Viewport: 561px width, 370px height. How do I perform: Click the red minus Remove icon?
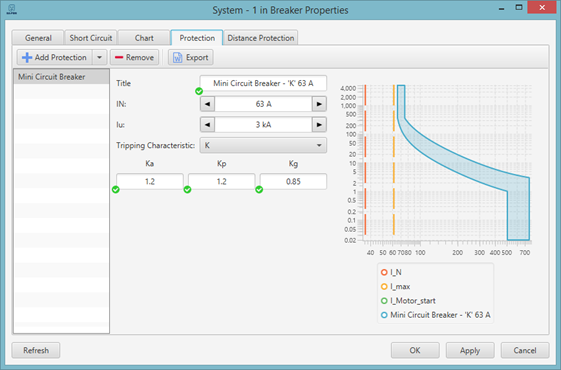(119, 58)
